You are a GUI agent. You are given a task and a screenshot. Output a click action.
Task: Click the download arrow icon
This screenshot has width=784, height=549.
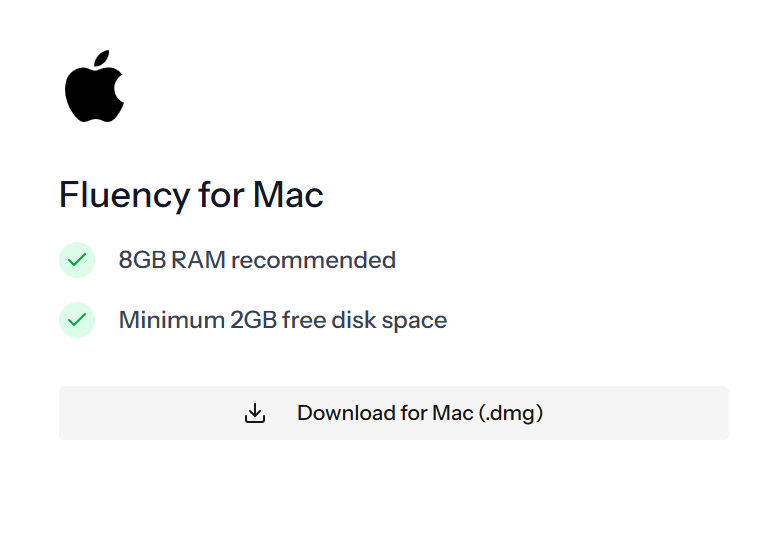pos(255,413)
